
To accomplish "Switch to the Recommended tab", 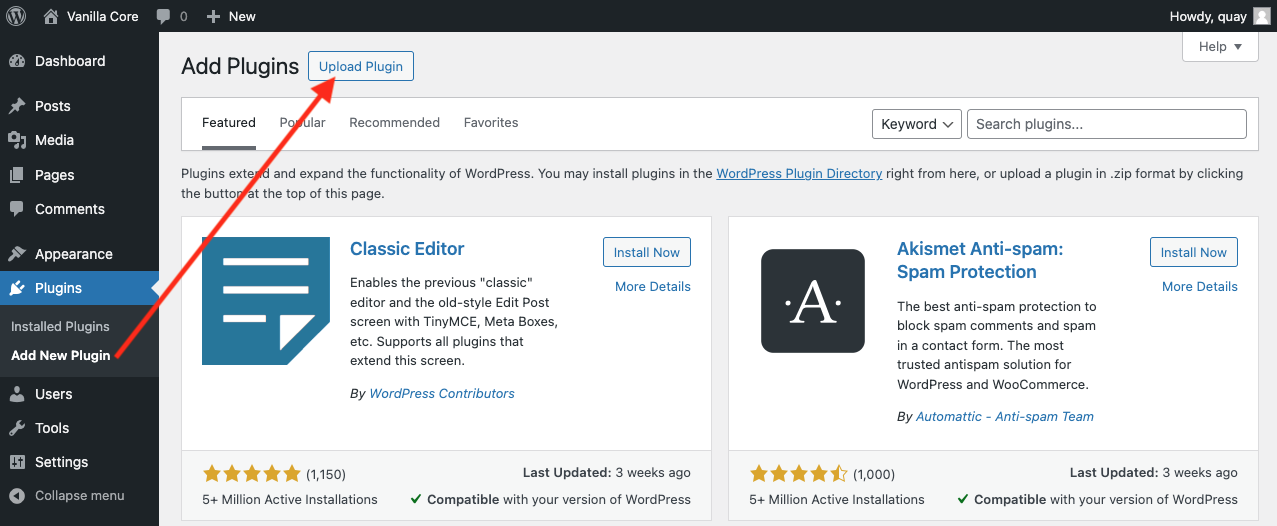I will click(x=394, y=122).
